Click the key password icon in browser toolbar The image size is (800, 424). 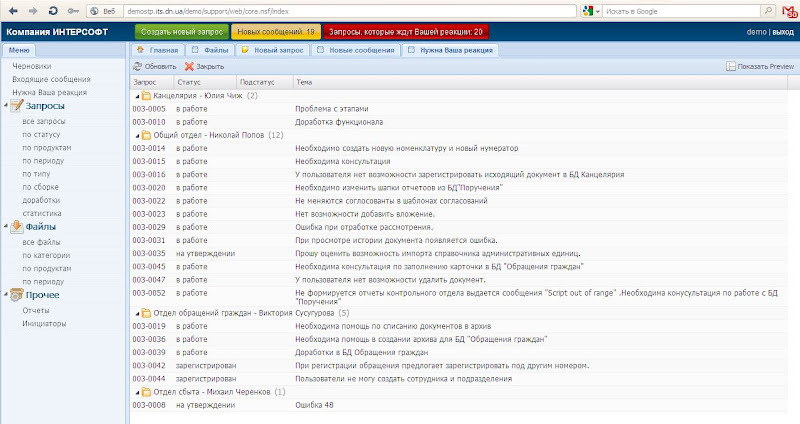pos(73,11)
